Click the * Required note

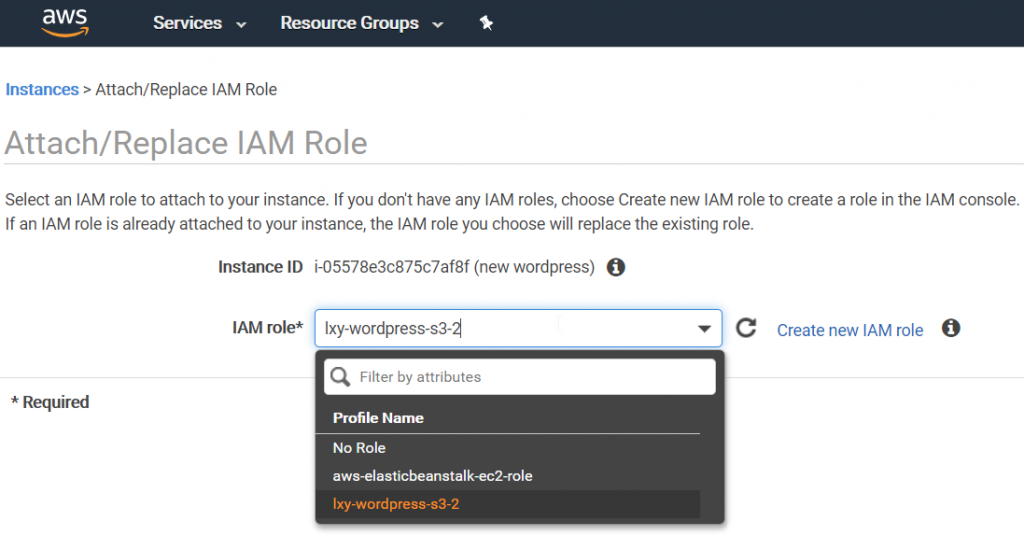[50, 402]
